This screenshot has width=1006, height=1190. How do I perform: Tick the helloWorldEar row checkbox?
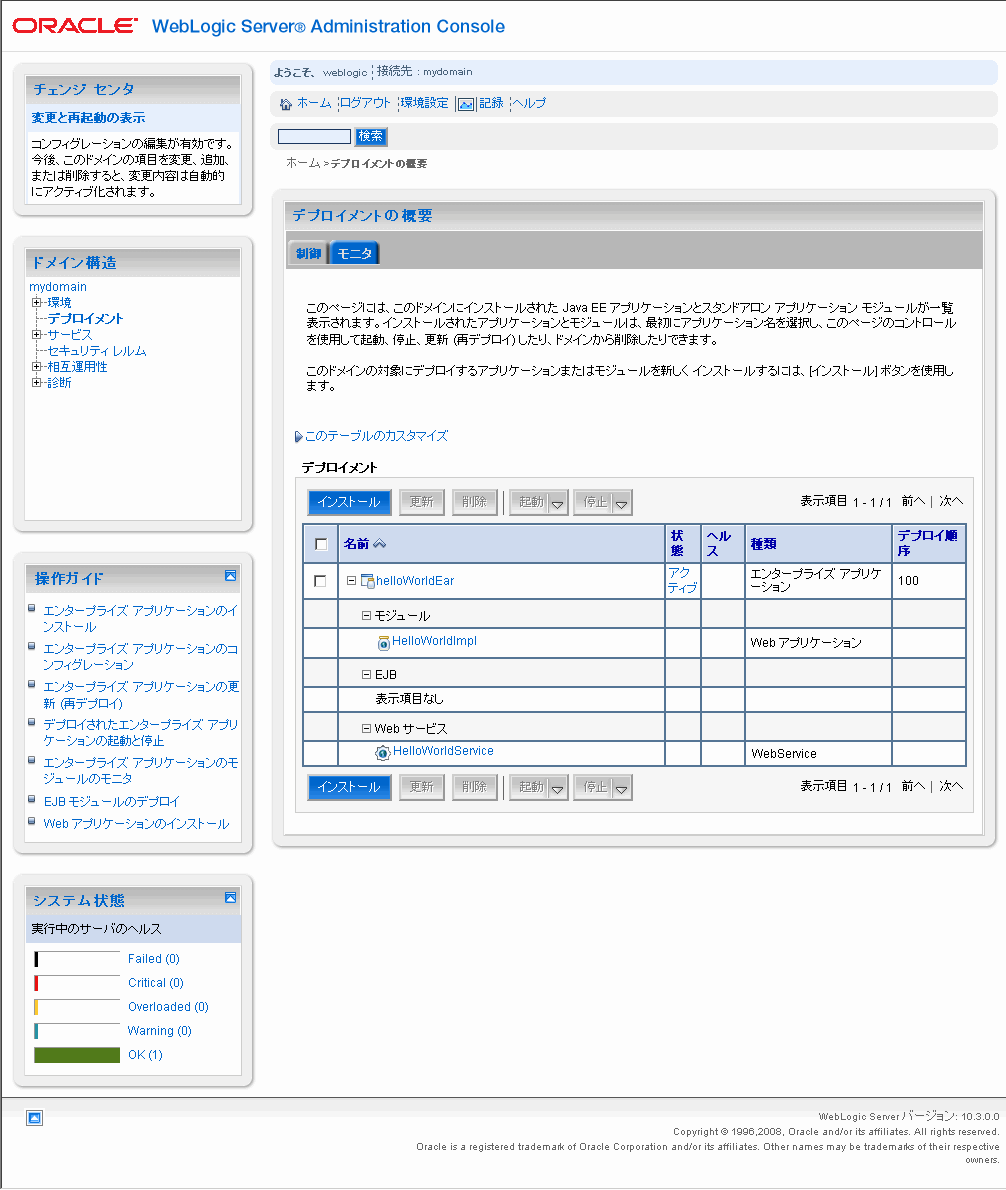(x=320, y=581)
